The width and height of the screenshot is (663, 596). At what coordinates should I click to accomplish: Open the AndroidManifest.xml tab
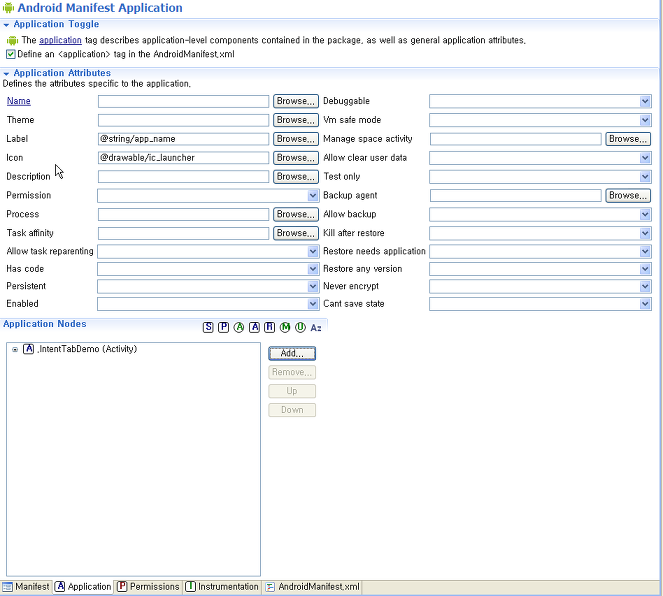[312, 587]
